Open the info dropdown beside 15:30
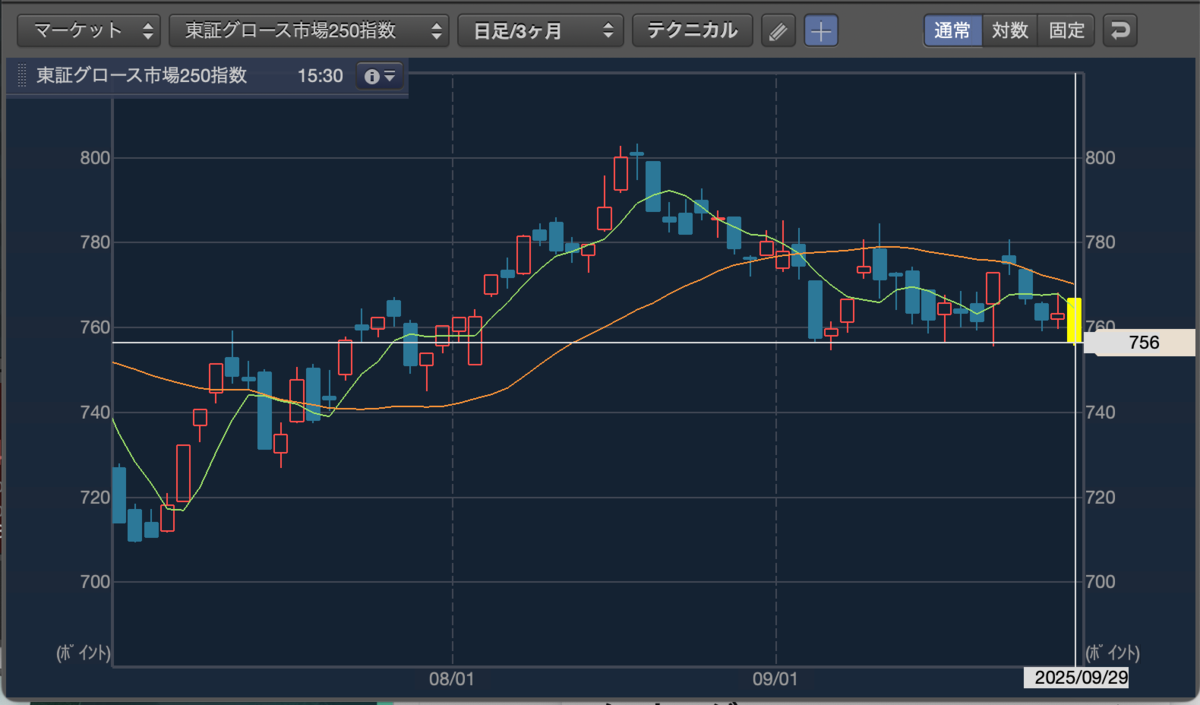The height and width of the screenshot is (705, 1200). click(380, 76)
